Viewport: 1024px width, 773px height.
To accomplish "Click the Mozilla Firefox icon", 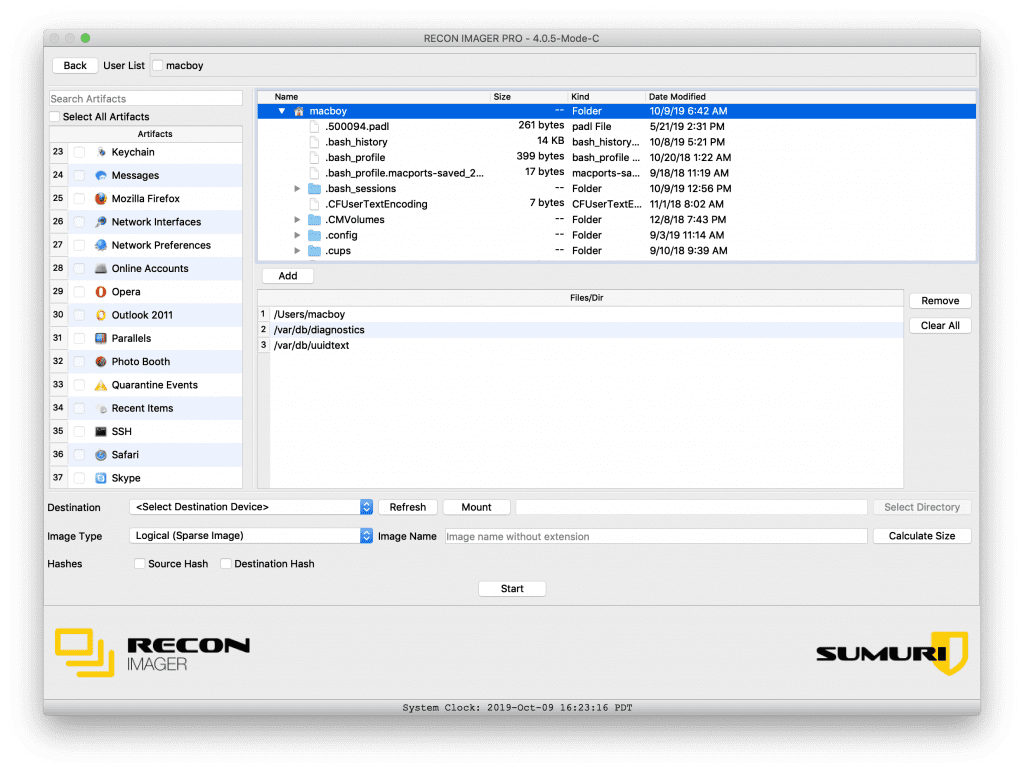I will tap(101, 198).
